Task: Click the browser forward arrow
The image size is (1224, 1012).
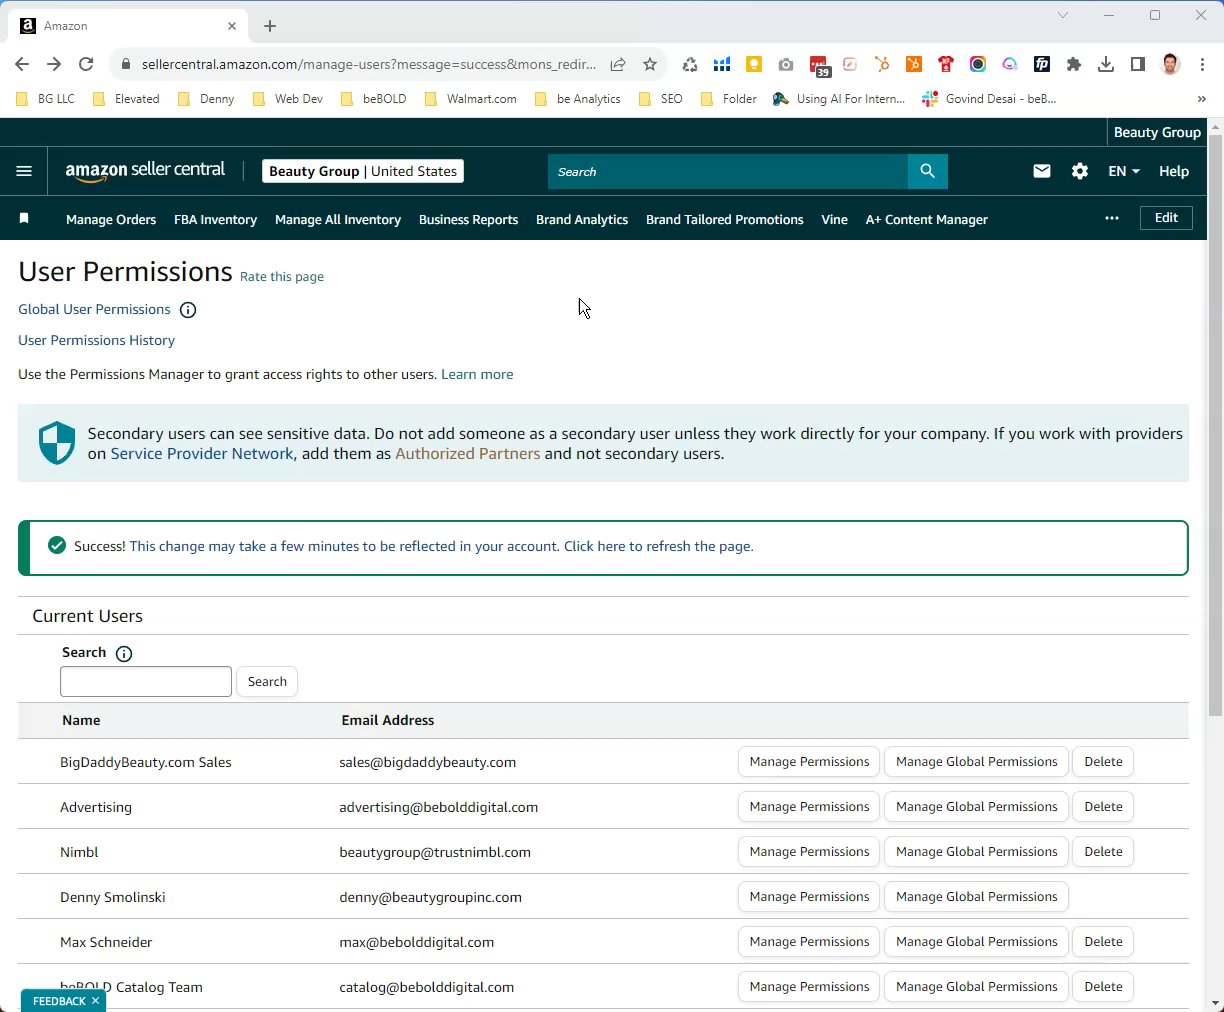Action: click(x=54, y=64)
